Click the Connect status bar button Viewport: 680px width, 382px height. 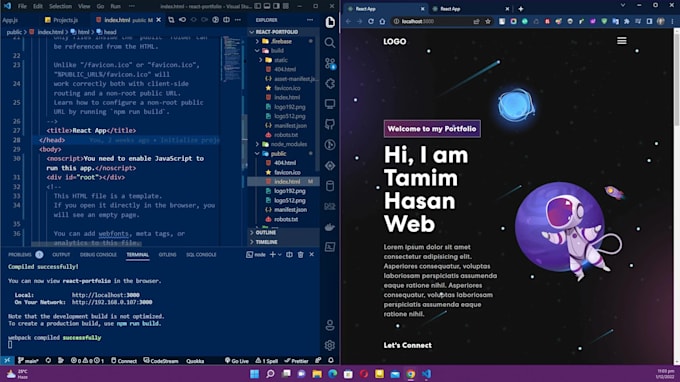(124, 360)
